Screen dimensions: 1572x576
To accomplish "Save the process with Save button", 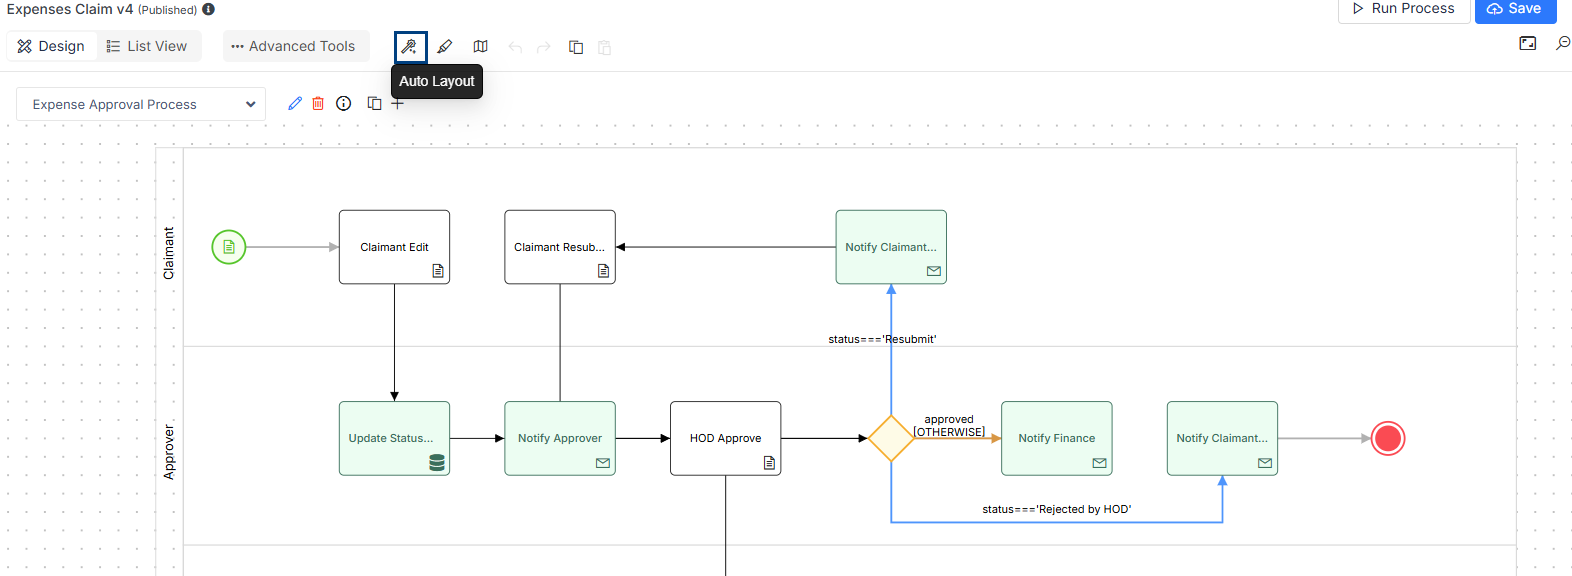I will click(x=1514, y=9).
